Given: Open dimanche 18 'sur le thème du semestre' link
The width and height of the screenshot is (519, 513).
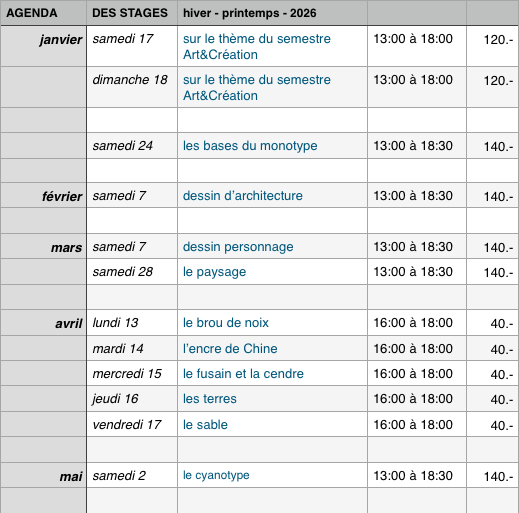Looking at the screenshot, I should point(257,80).
